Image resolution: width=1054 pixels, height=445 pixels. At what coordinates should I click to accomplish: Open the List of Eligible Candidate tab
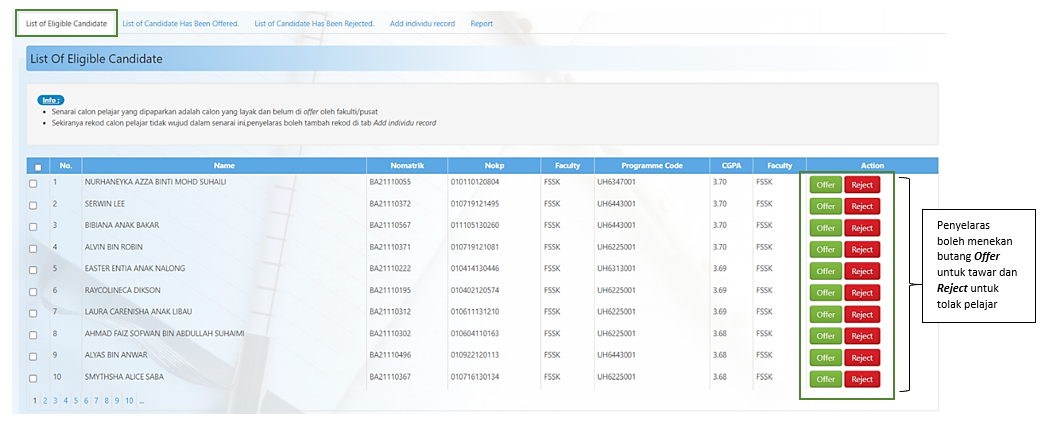click(66, 23)
